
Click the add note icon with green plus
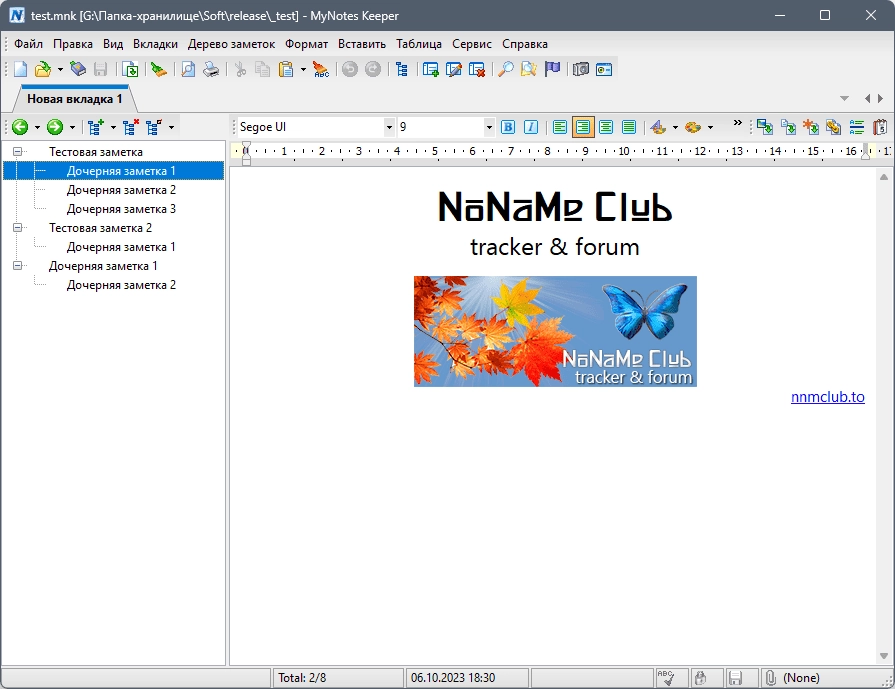[x=430, y=69]
